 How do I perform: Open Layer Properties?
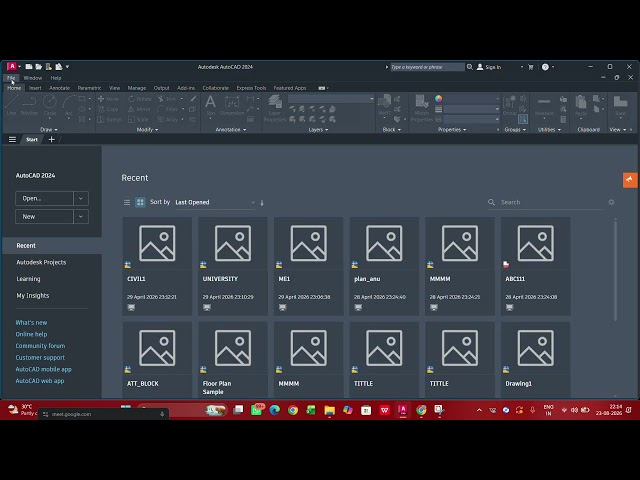click(x=275, y=108)
